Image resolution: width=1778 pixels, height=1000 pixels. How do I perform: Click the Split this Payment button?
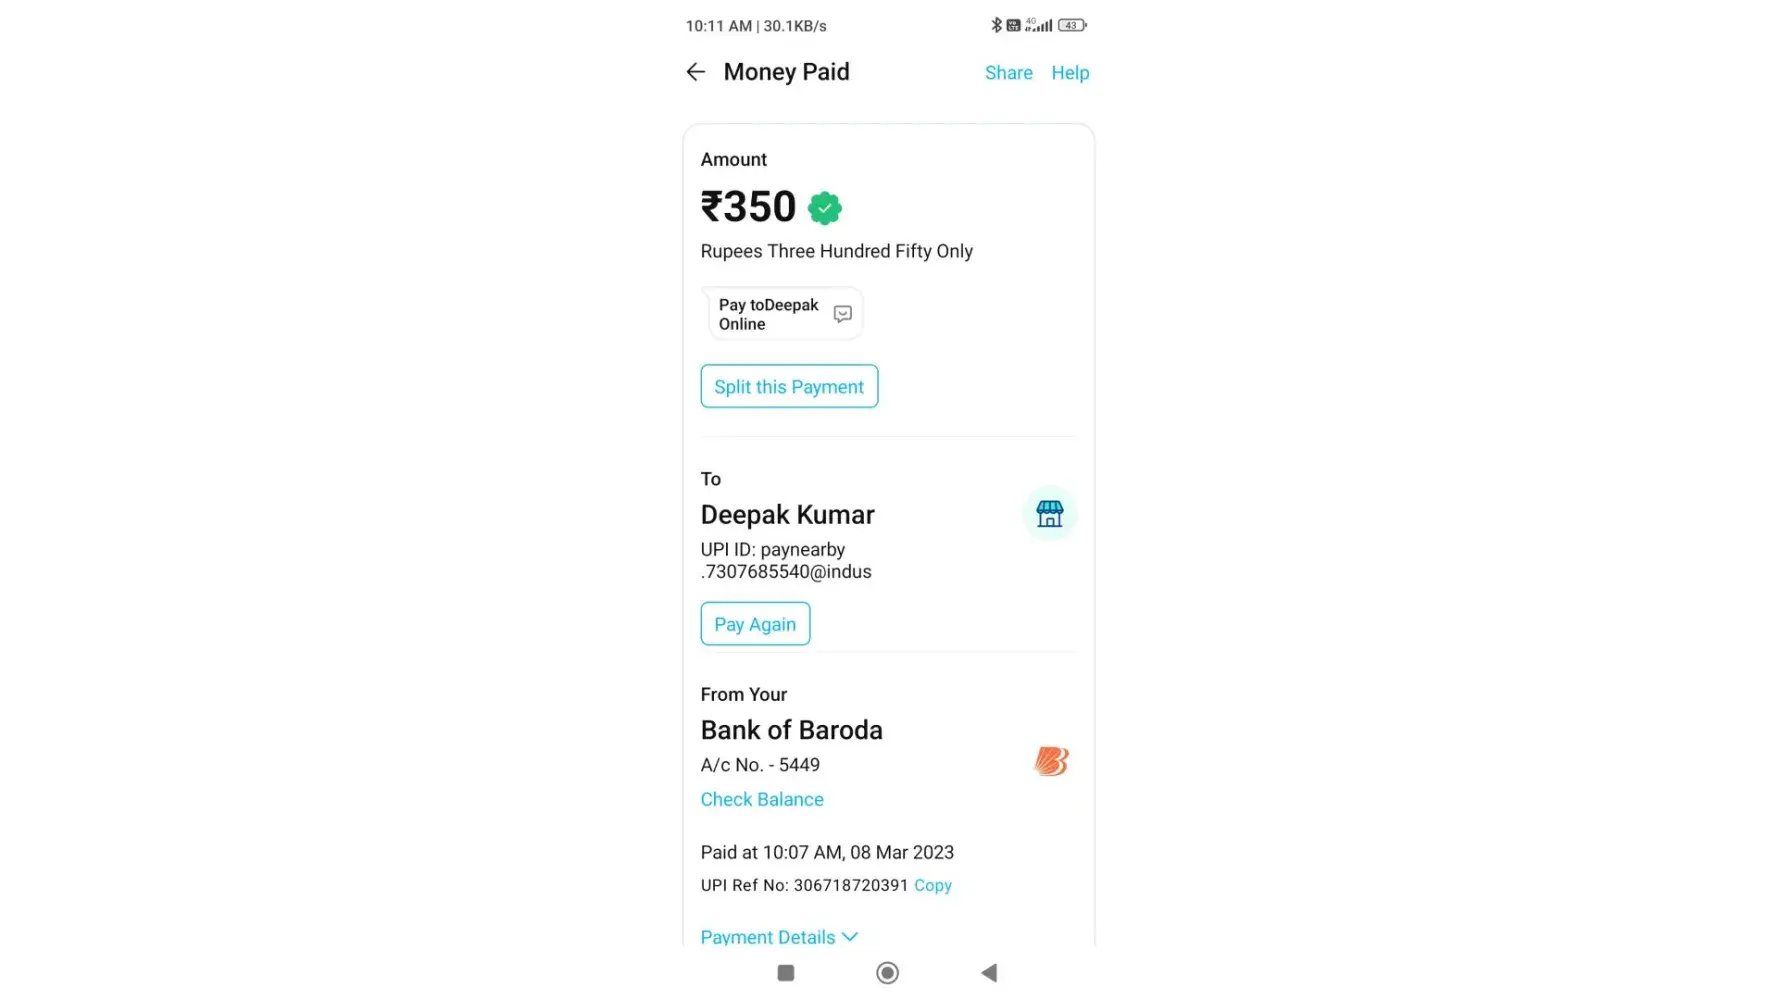coord(789,387)
